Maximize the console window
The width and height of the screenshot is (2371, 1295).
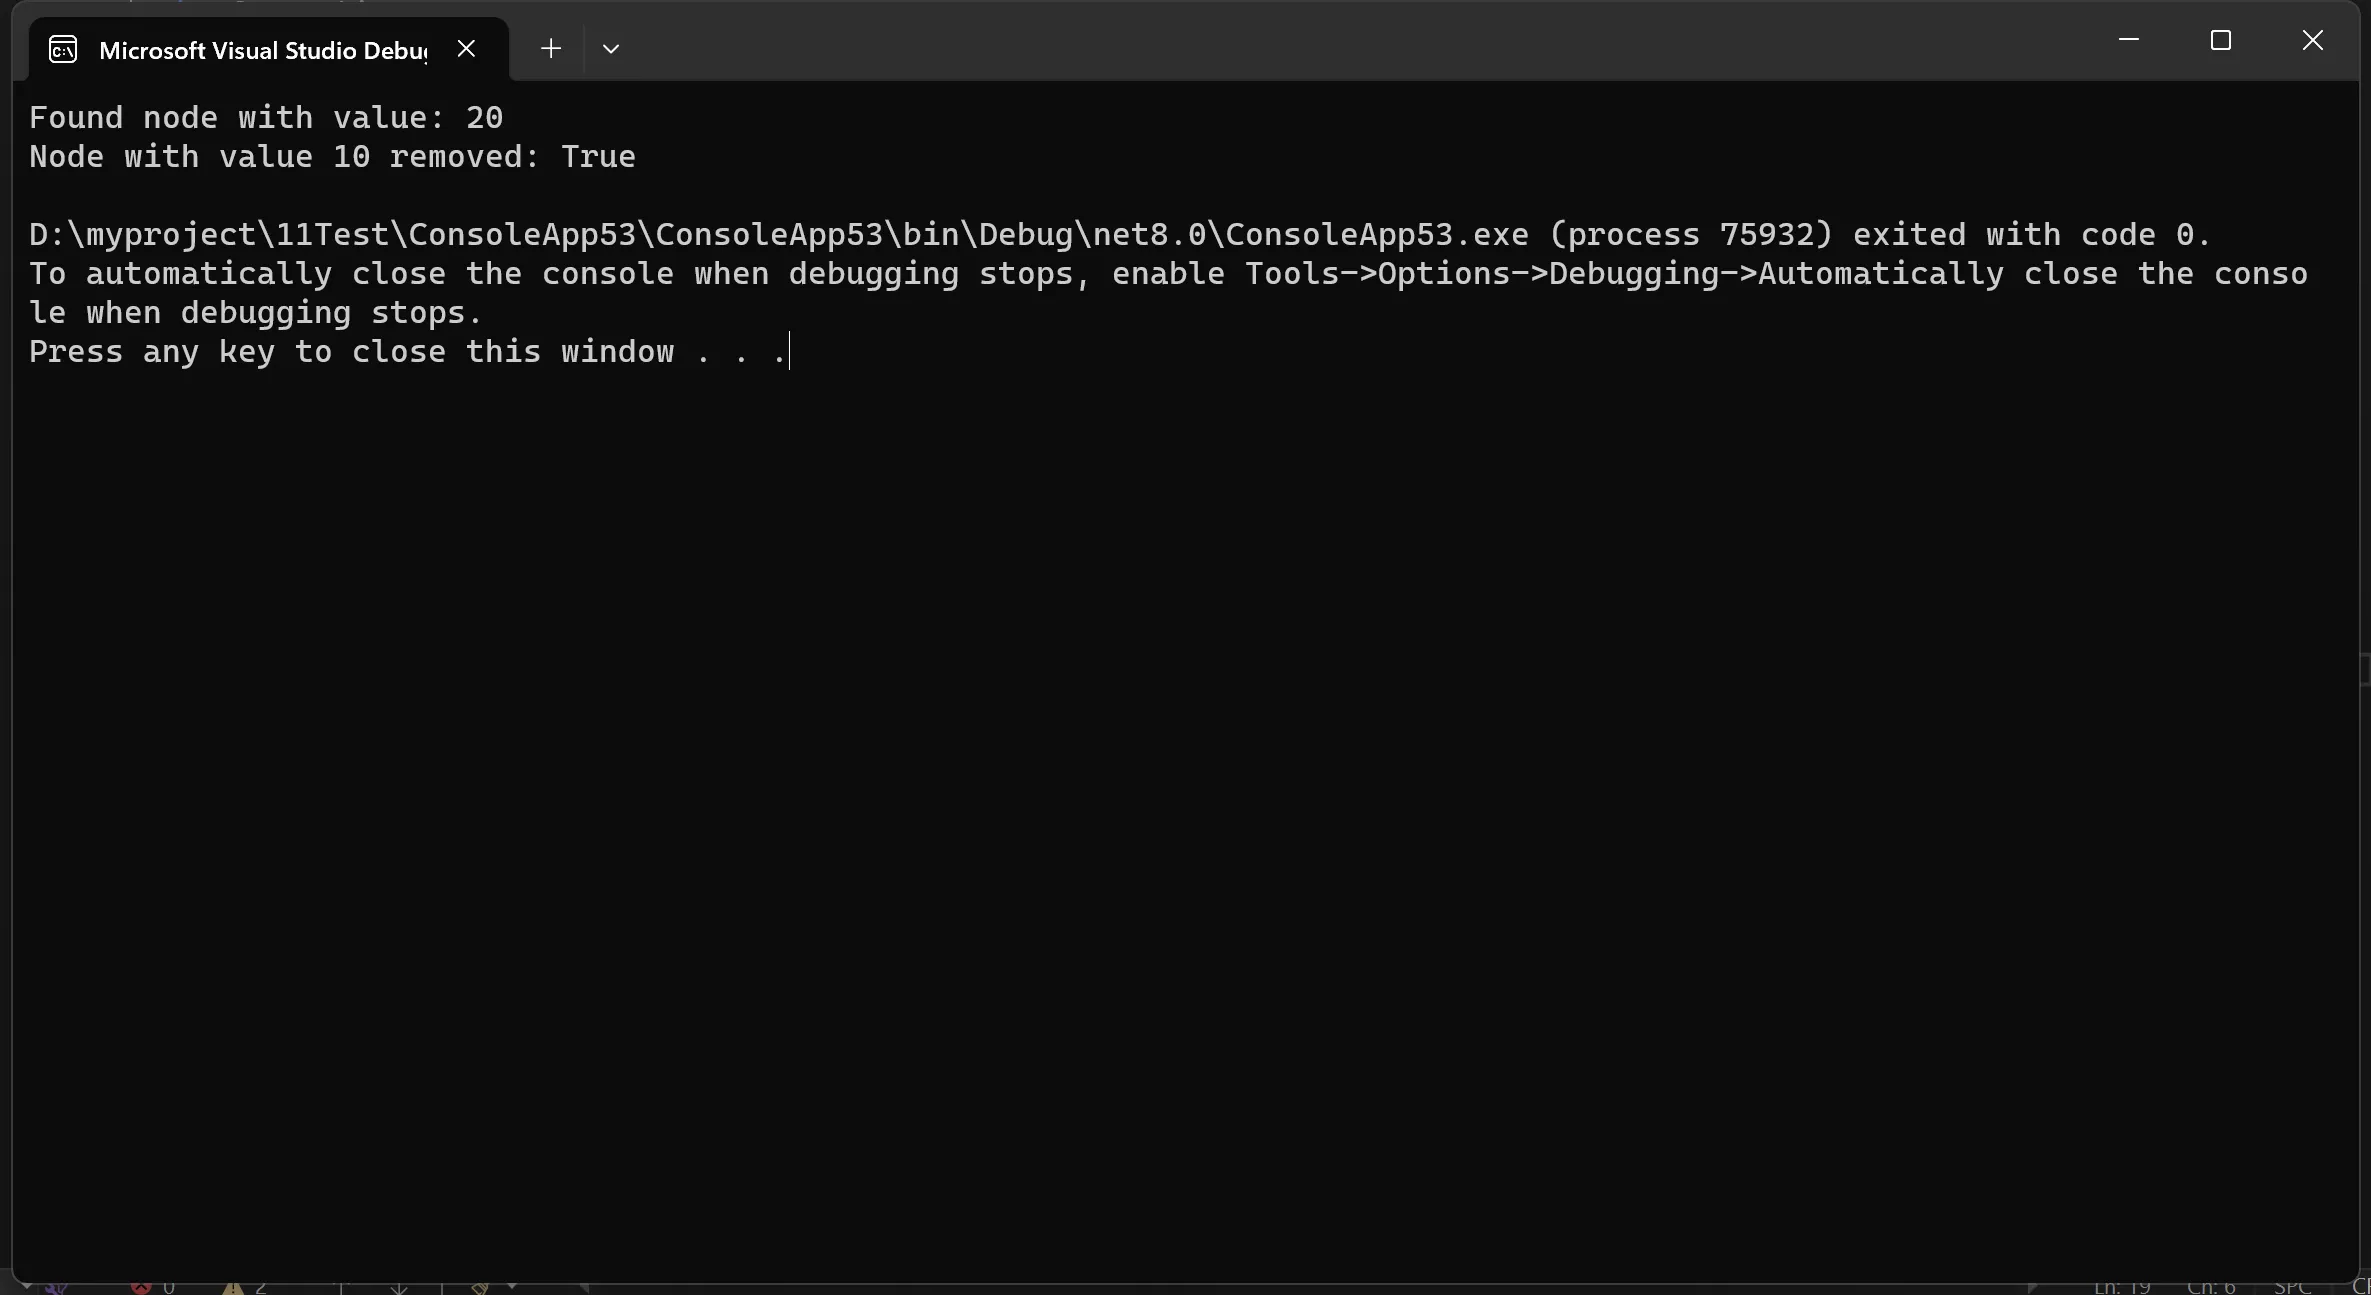click(x=2221, y=40)
